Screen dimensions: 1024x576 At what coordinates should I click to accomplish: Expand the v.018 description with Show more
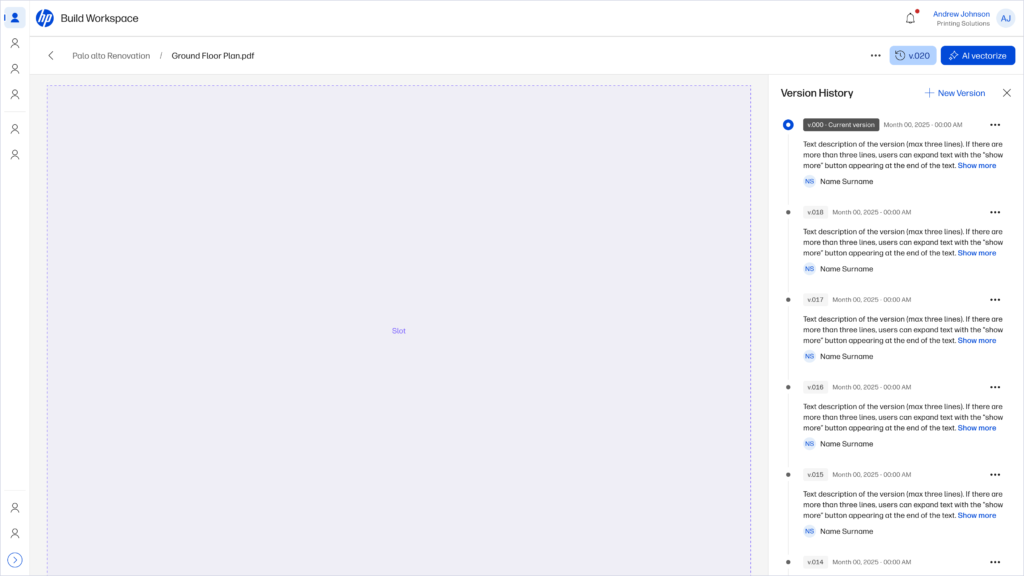pyautogui.click(x=976, y=253)
